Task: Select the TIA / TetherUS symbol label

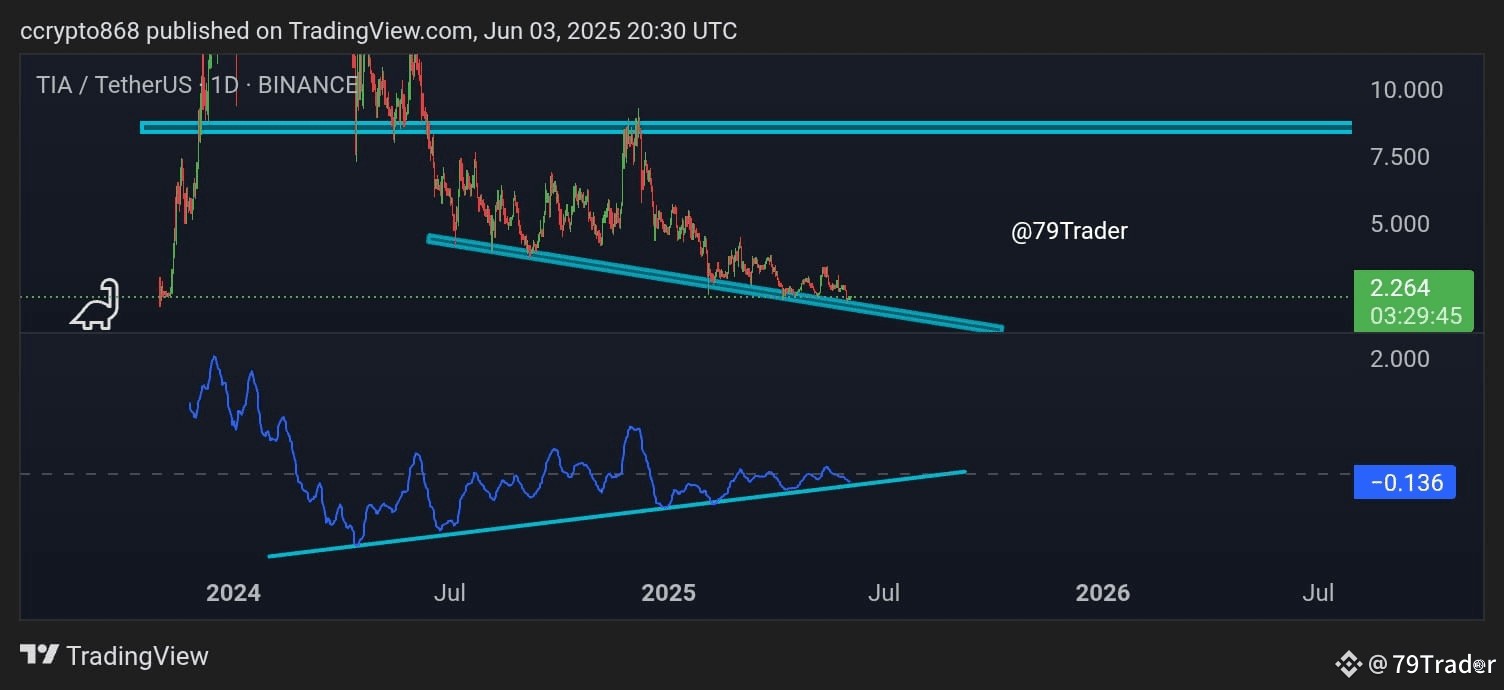Action: coord(114,85)
